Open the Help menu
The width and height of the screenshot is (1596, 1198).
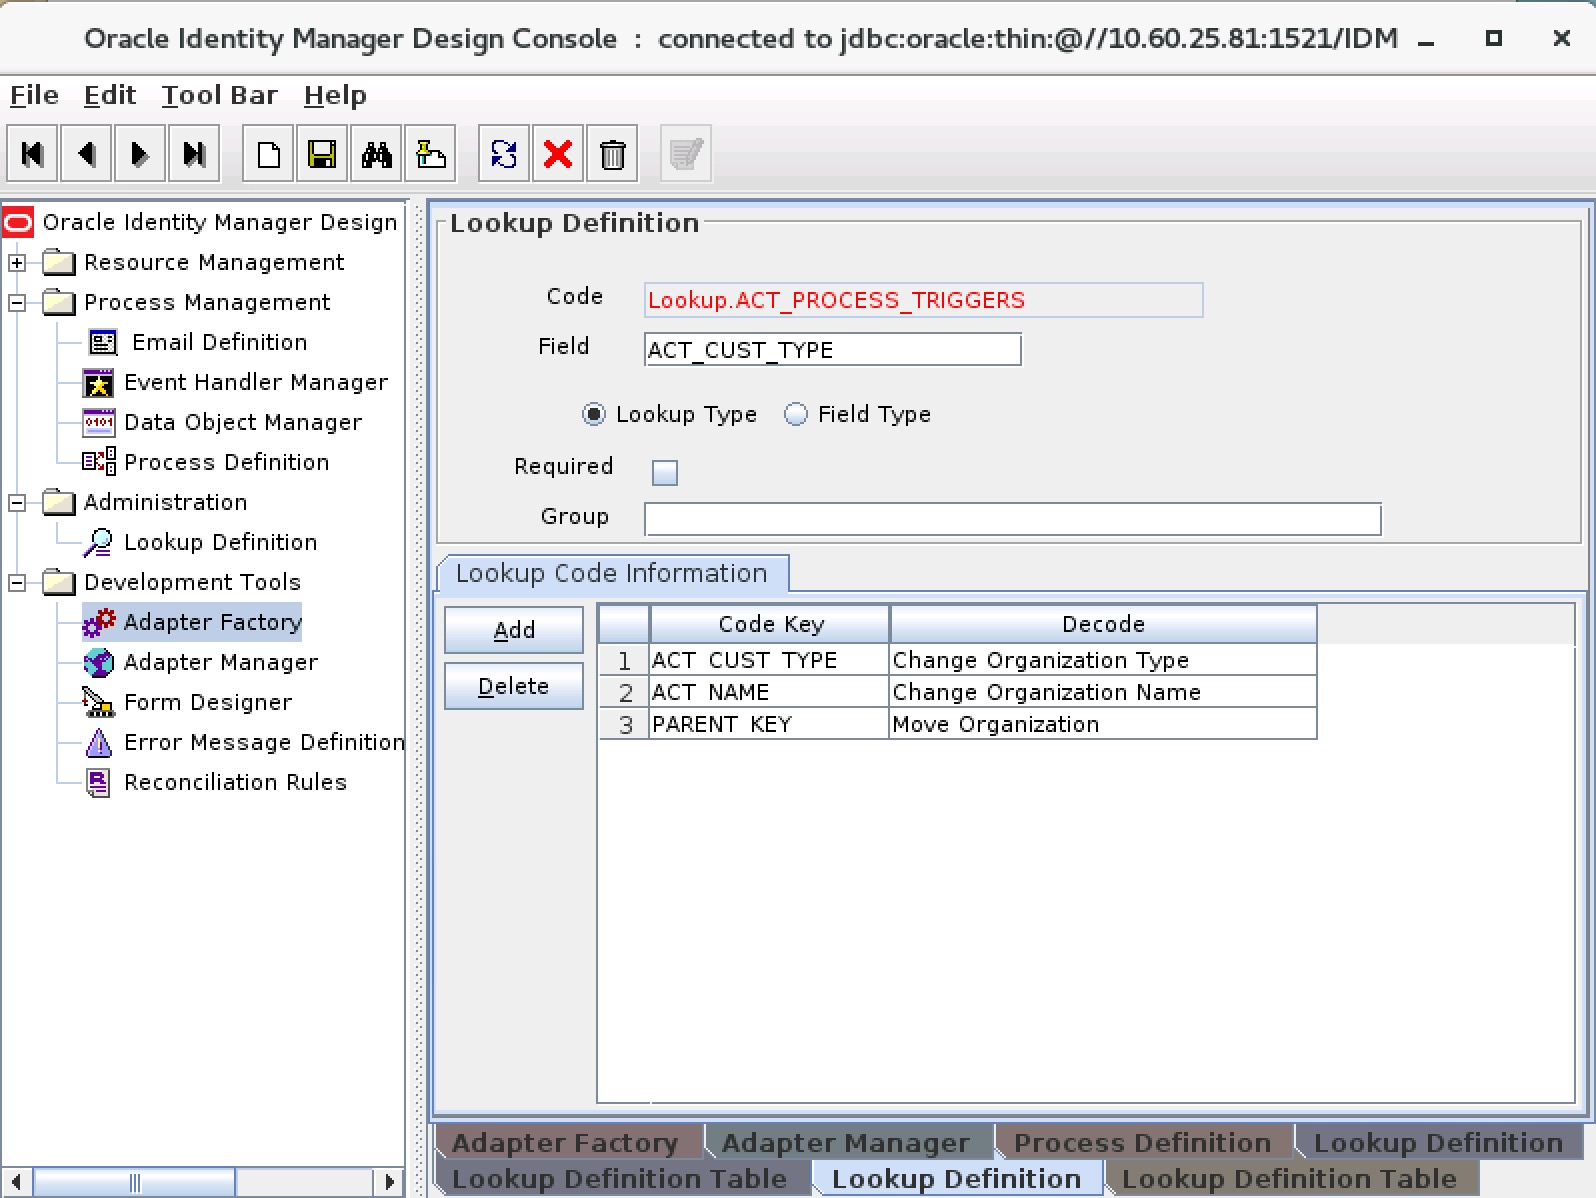[x=335, y=95]
